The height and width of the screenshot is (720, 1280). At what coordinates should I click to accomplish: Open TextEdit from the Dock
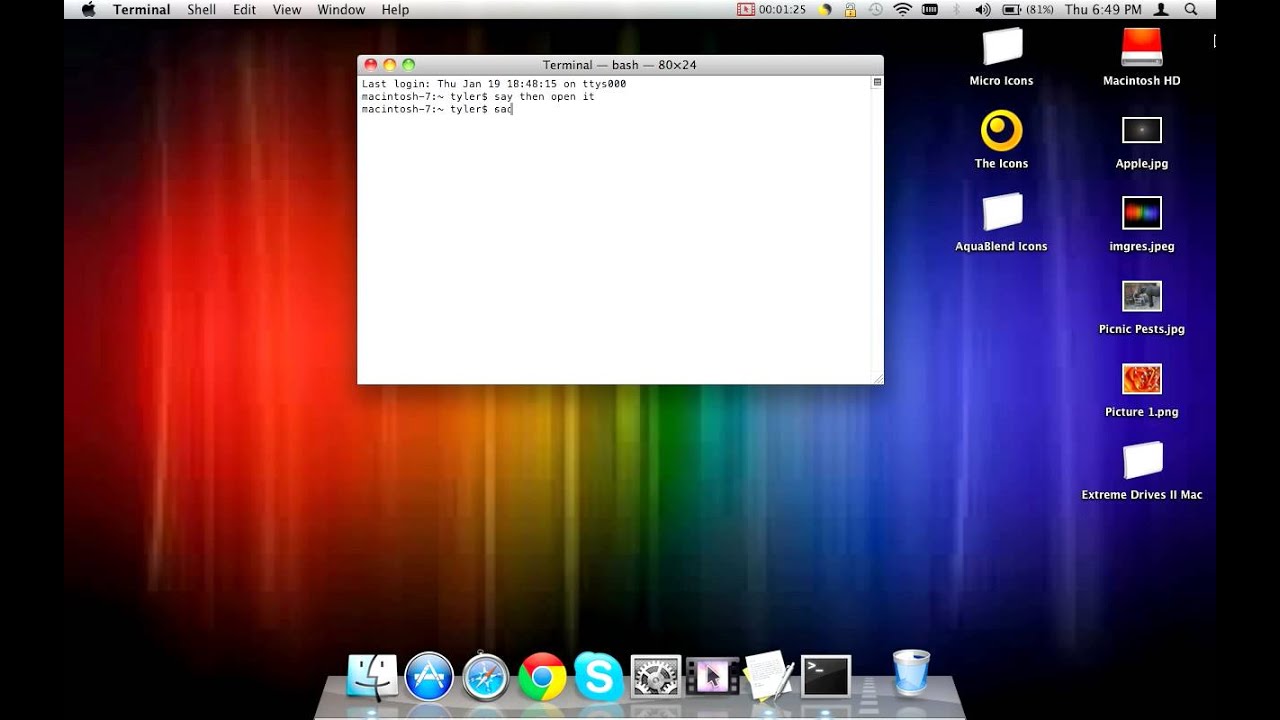pyautogui.click(x=768, y=676)
